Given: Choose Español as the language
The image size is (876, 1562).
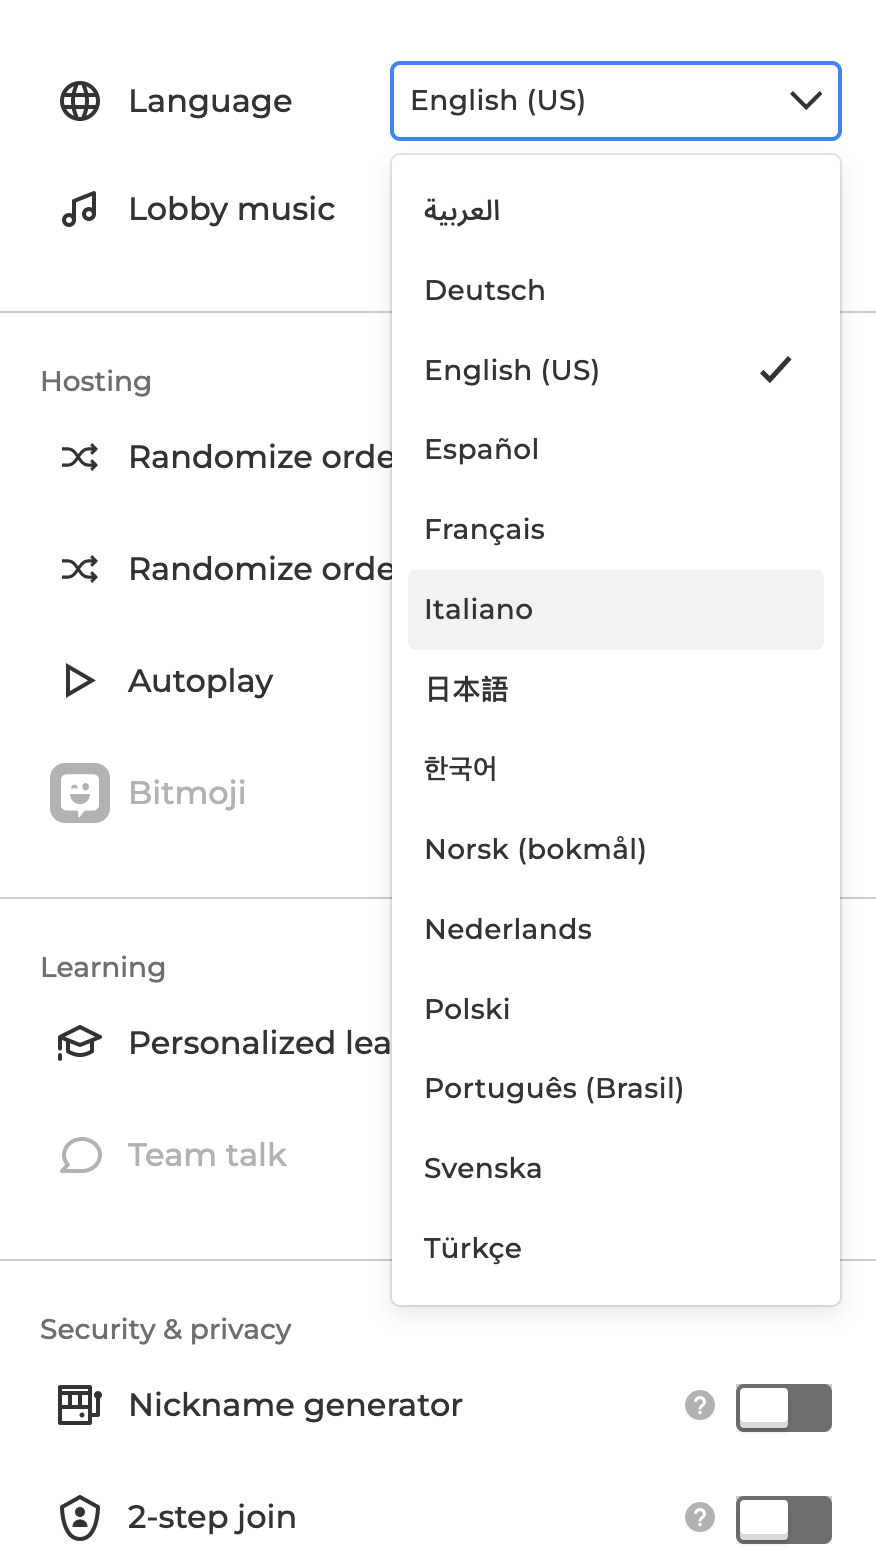Looking at the screenshot, I should click(x=482, y=450).
